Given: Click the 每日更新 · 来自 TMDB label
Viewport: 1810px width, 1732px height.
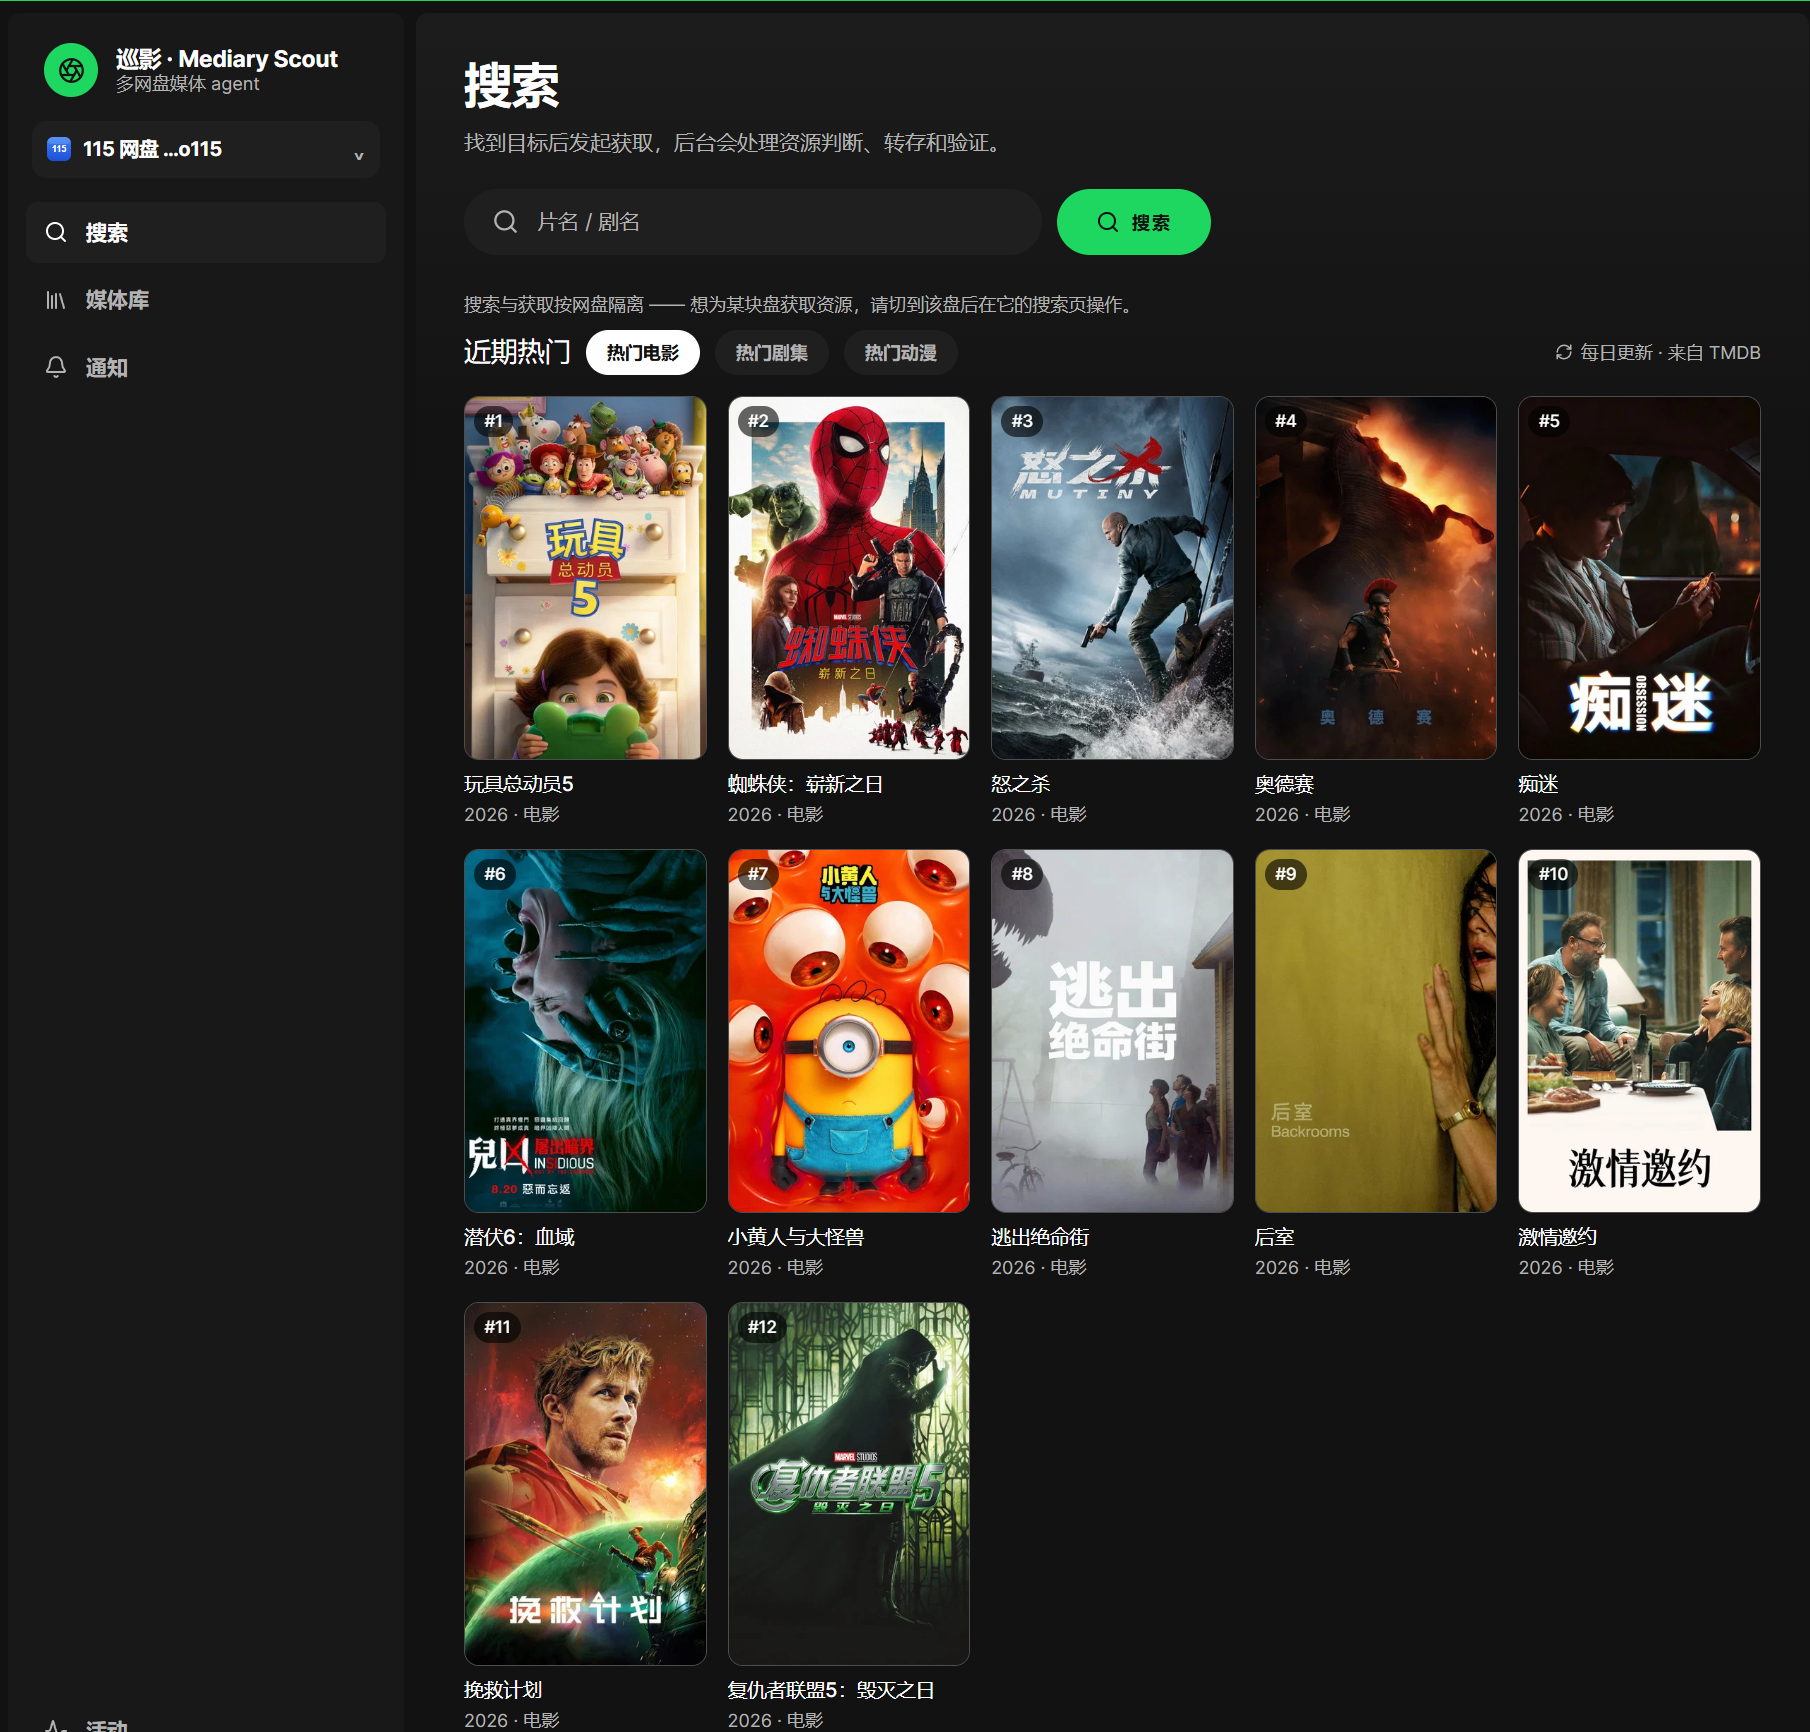Looking at the screenshot, I should coord(1671,353).
